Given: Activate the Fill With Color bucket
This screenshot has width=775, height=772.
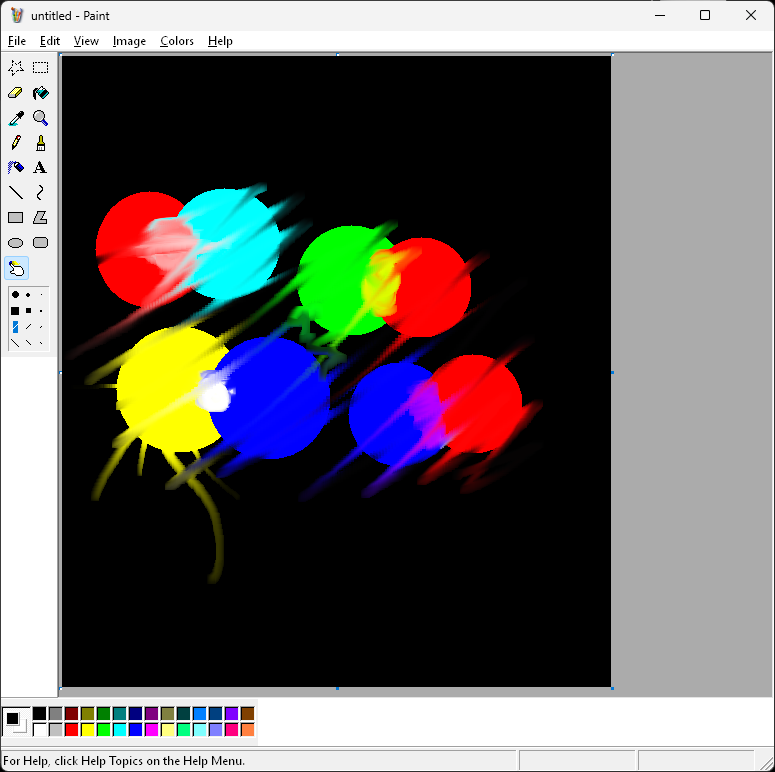Looking at the screenshot, I should click(x=41, y=93).
